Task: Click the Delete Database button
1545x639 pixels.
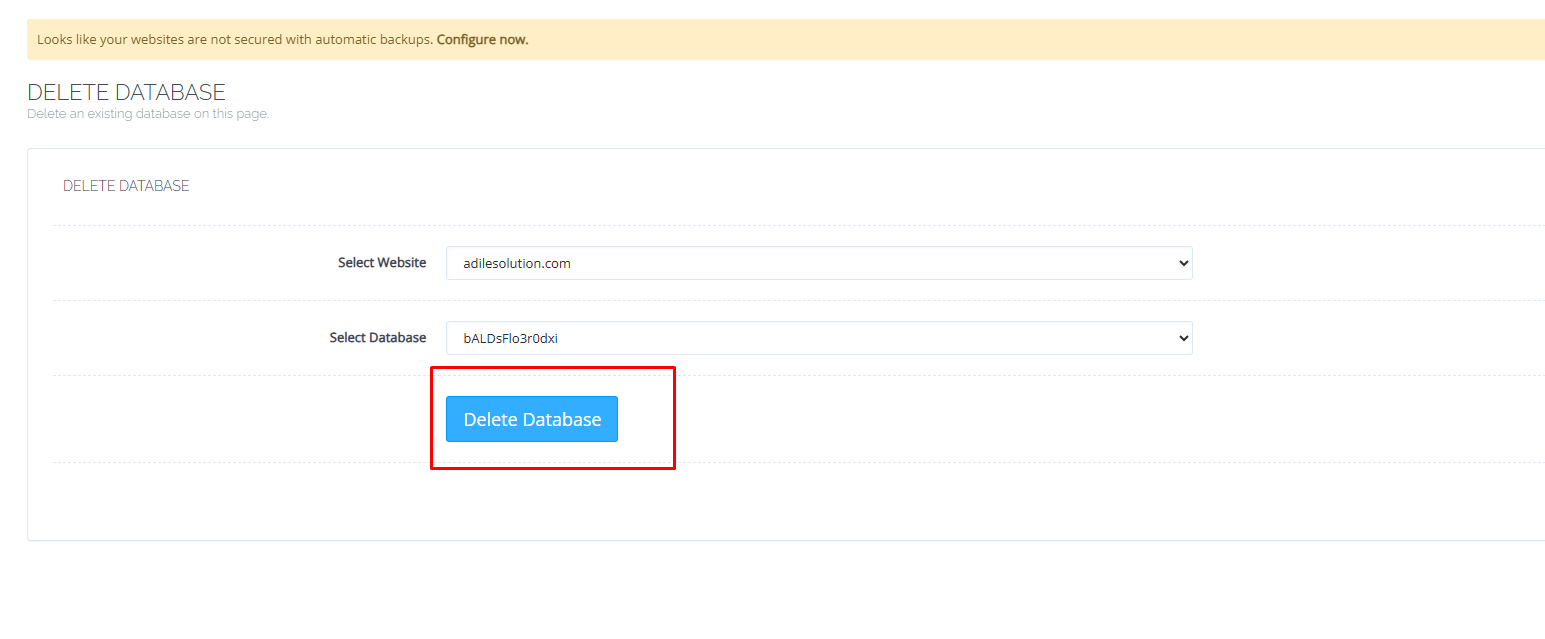Action: point(531,419)
